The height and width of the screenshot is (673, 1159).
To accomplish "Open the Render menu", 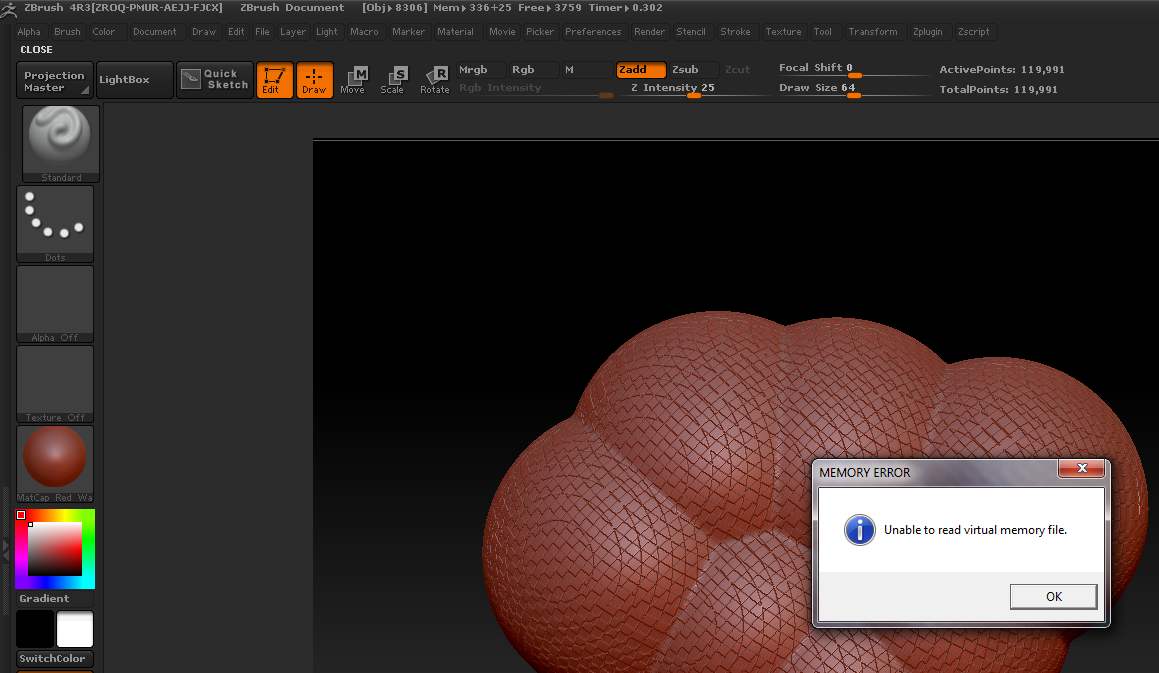I will click(650, 32).
